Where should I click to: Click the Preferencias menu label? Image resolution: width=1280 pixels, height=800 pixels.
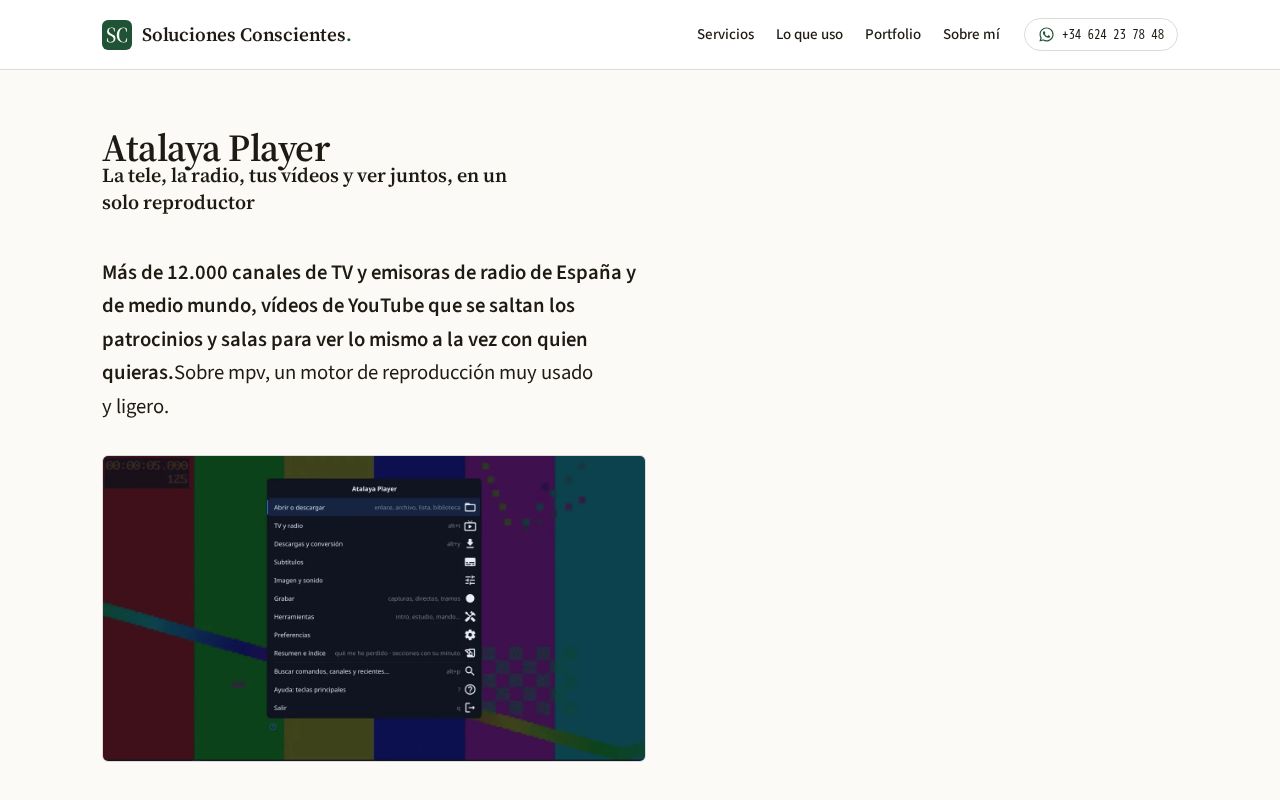point(292,635)
